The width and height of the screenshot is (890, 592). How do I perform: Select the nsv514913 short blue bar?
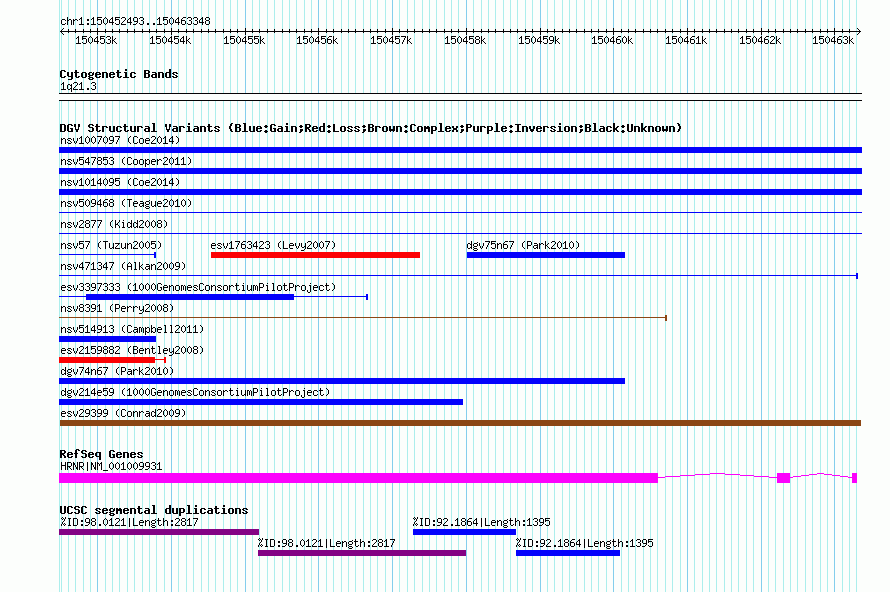107,339
